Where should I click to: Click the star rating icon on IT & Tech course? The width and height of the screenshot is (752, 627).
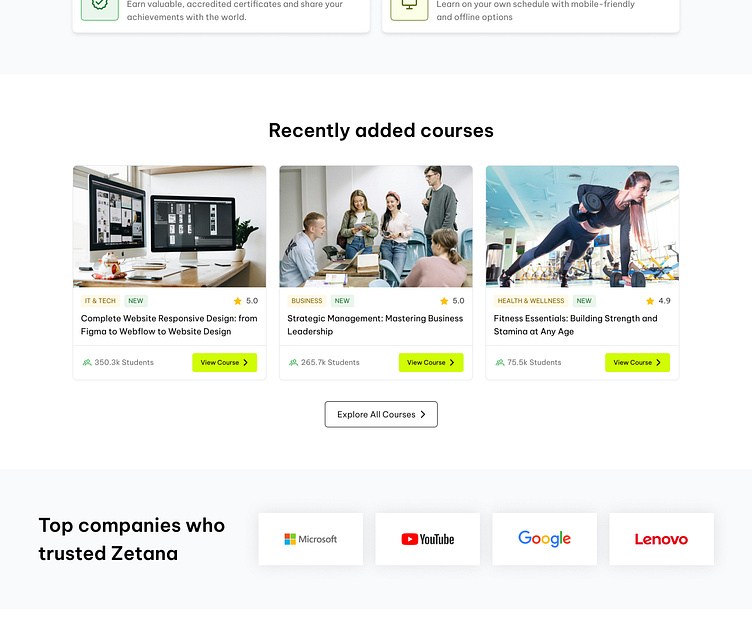237,301
